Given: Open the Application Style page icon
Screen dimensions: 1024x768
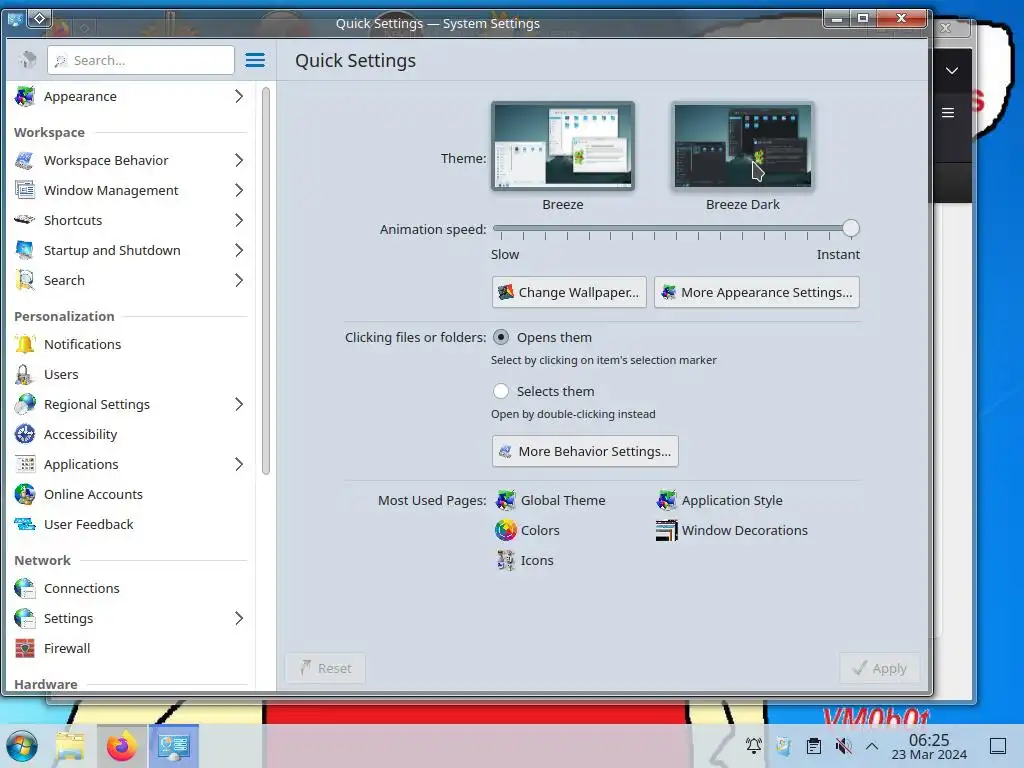Looking at the screenshot, I should pos(667,500).
